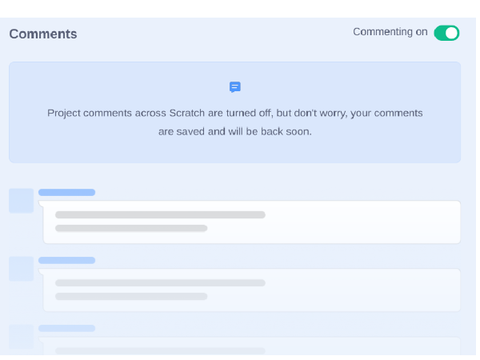The image size is (480, 360).
Task: Click the blue speech-bubble comment icon
Action: tap(235, 87)
